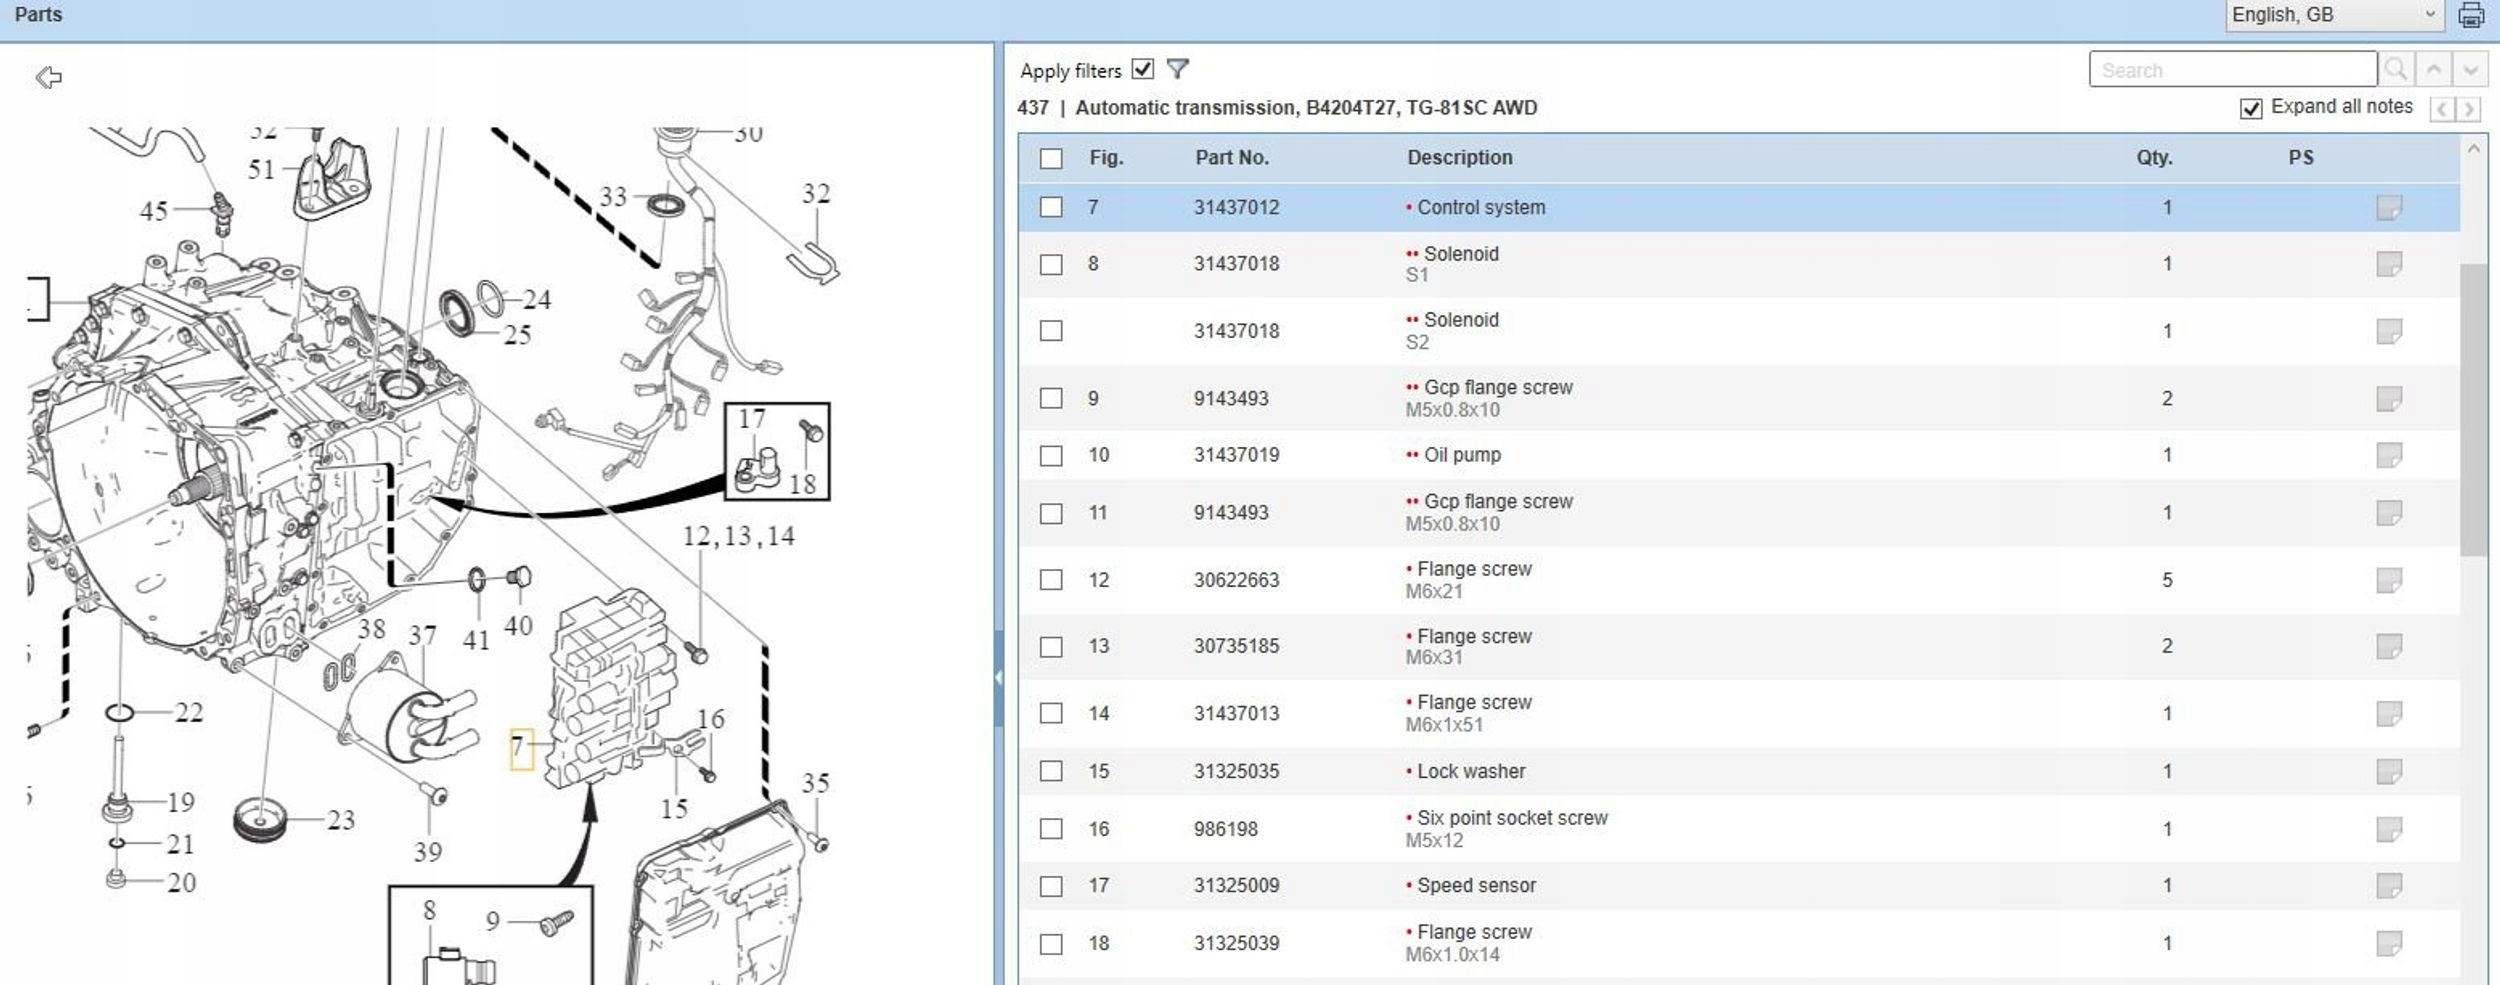Image resolution: width=2500 pixels, height=985 pixels.
Task: Select callout 7 in the diagram
Action: [x=519, y=748]
